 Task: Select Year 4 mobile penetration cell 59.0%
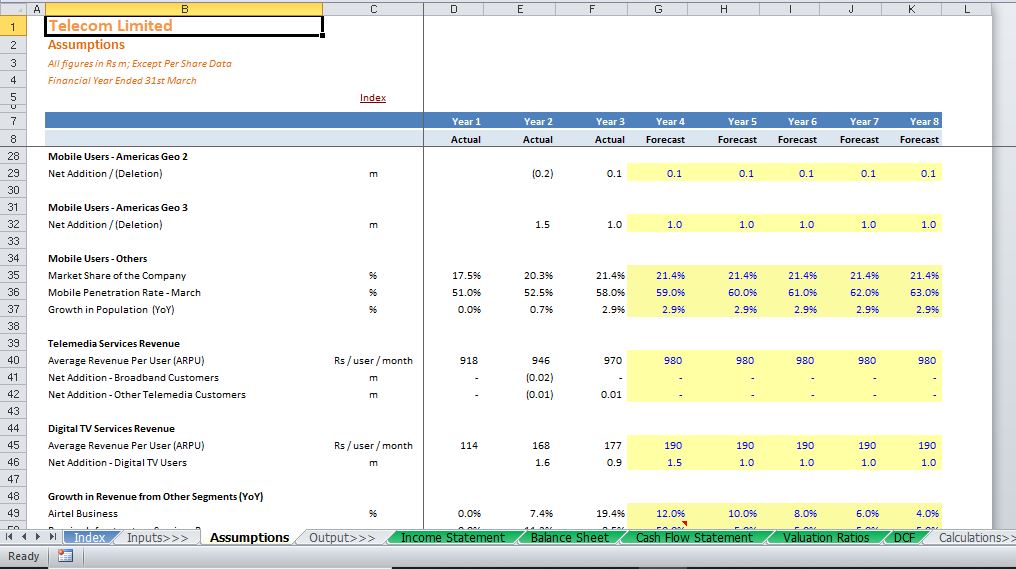click(658, 293)
